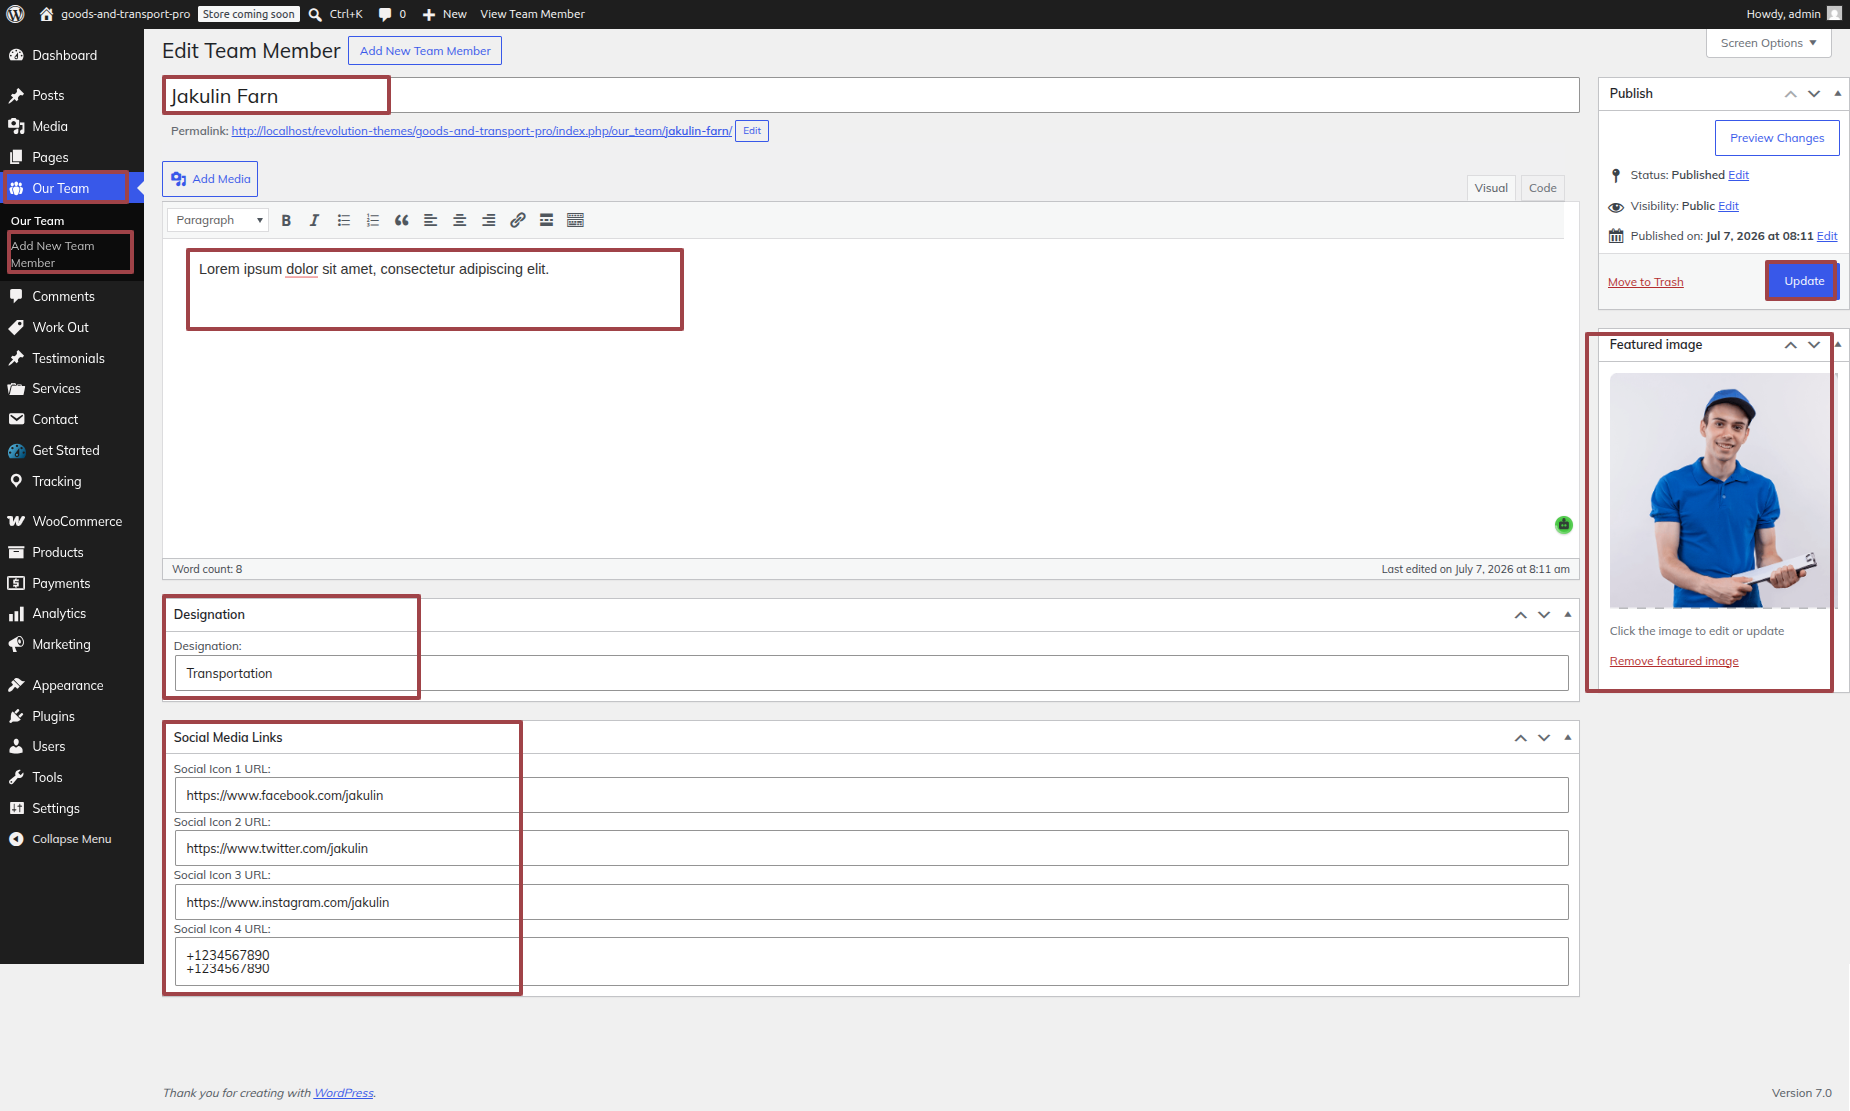1850x1111 pixels.
Task: Align text left in editor
Action: coord(430,220)
